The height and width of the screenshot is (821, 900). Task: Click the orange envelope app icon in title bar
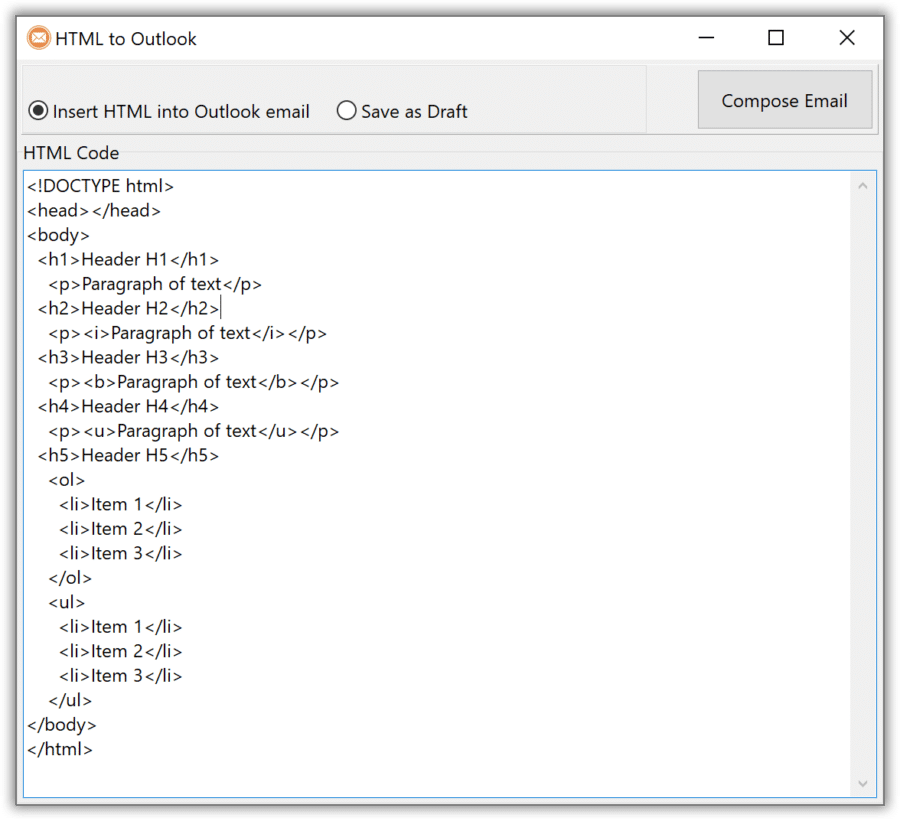[38, 37]
